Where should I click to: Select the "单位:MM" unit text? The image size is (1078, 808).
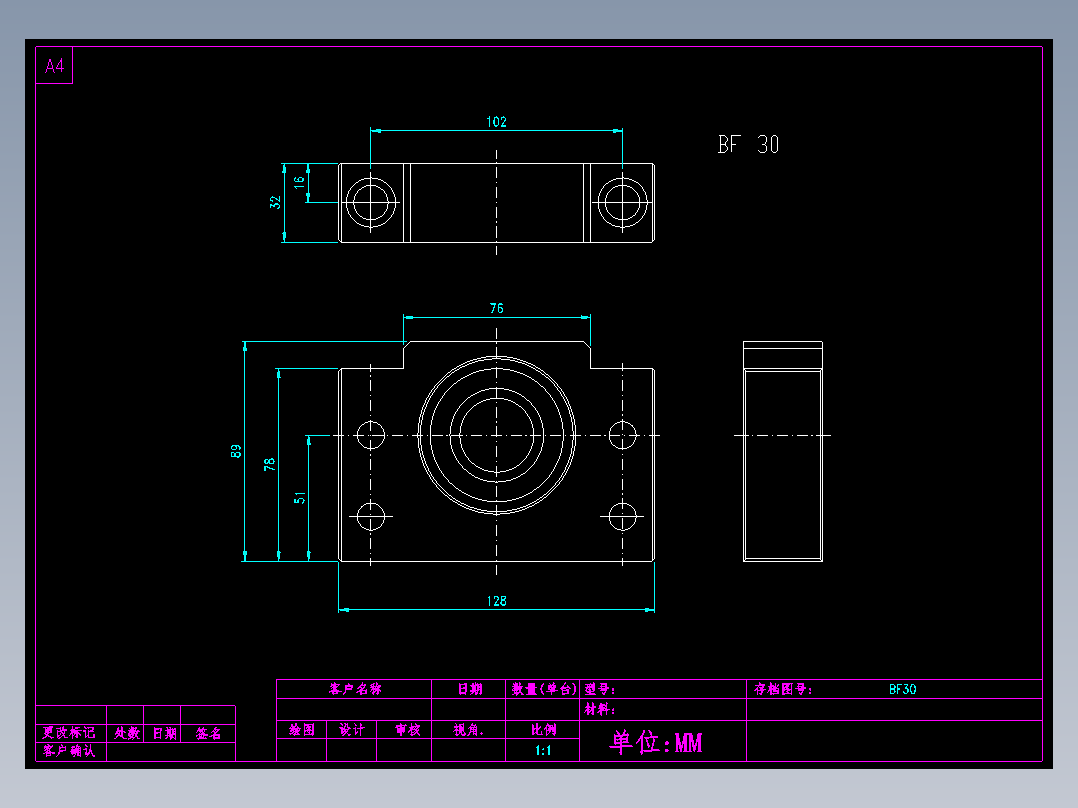656,743
